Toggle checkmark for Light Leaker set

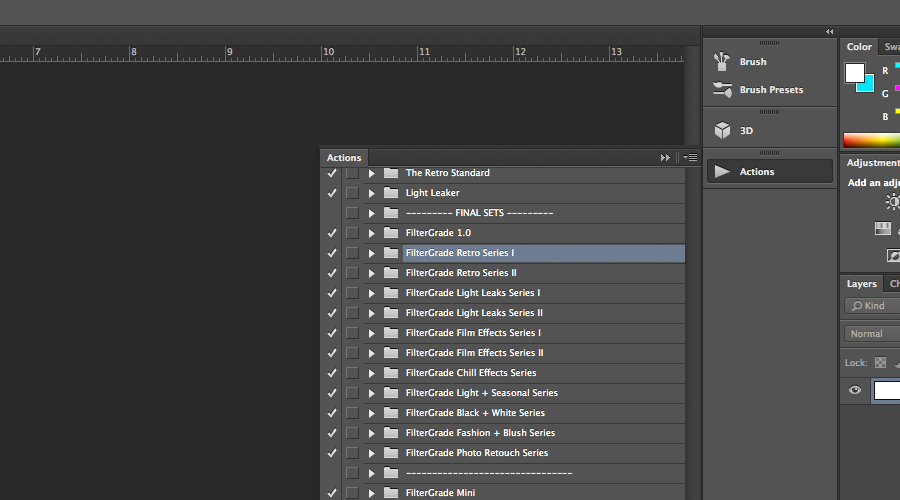coord(332,193)
